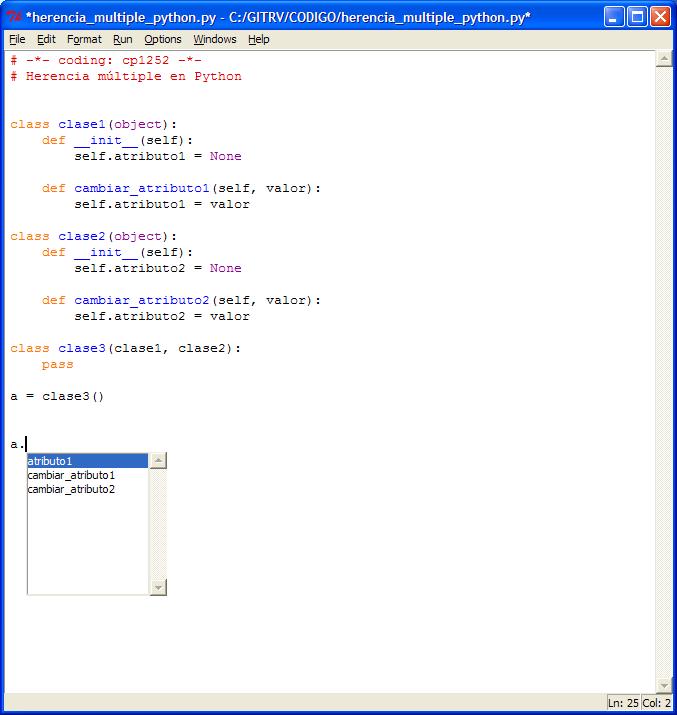Open the Options menu
677x715 pixels.
(163, 39)
